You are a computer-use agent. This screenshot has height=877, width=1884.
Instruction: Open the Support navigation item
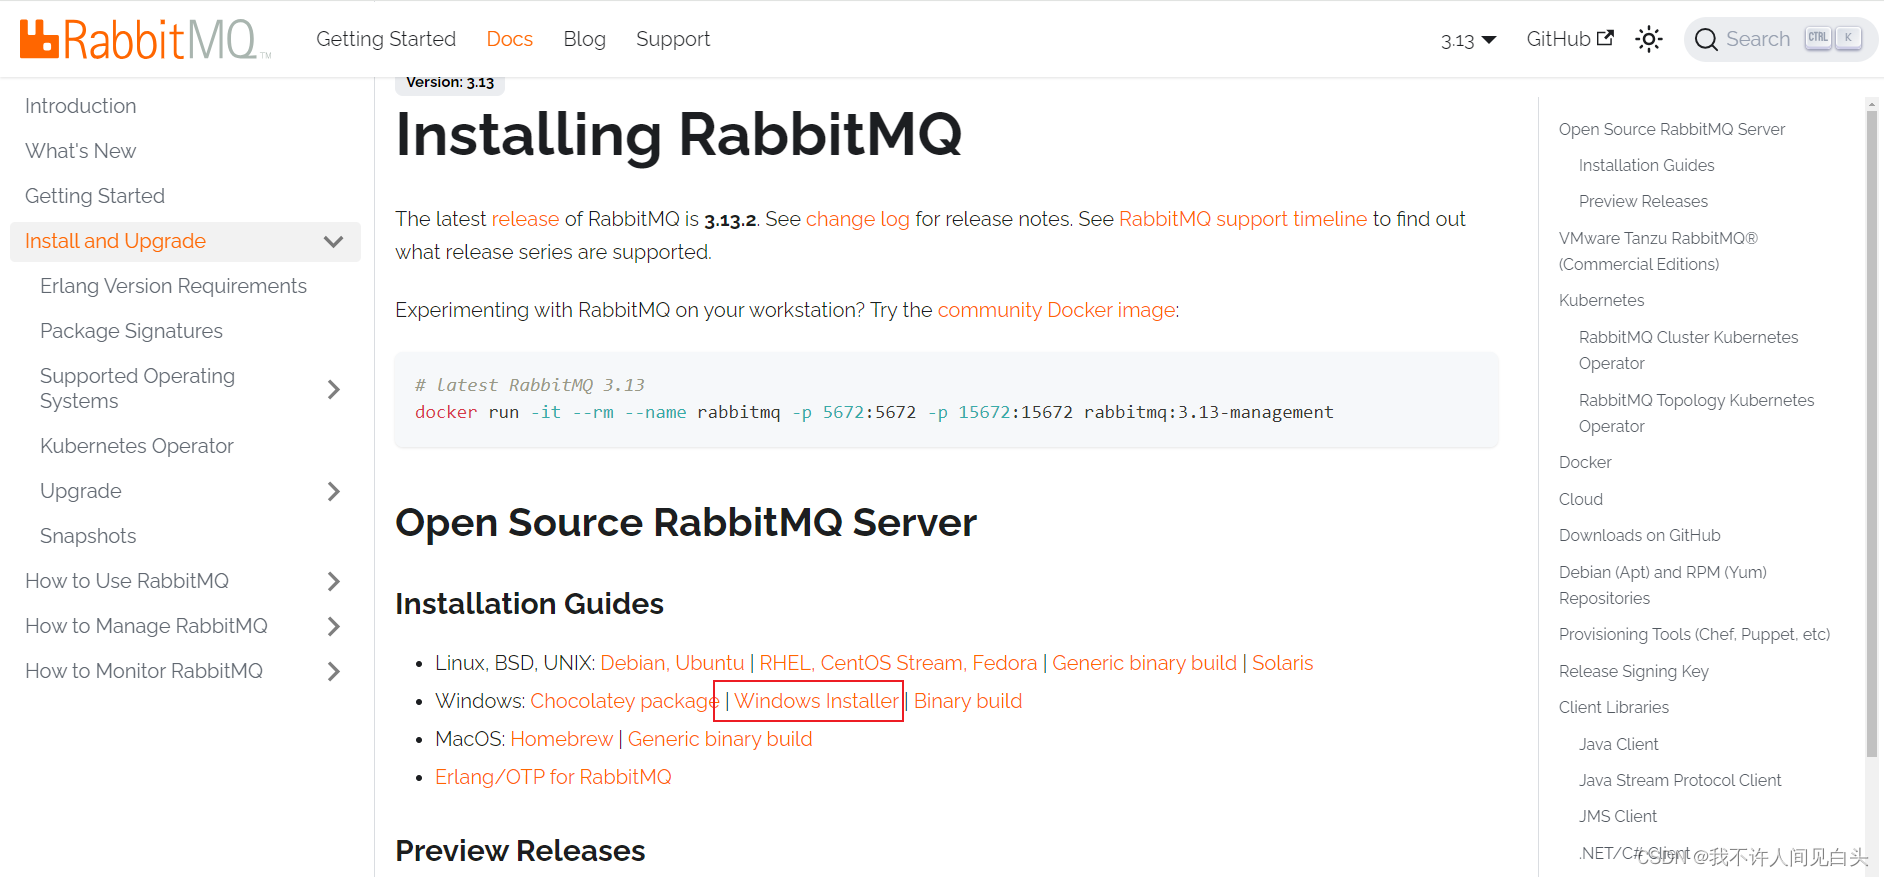point(673,39)
